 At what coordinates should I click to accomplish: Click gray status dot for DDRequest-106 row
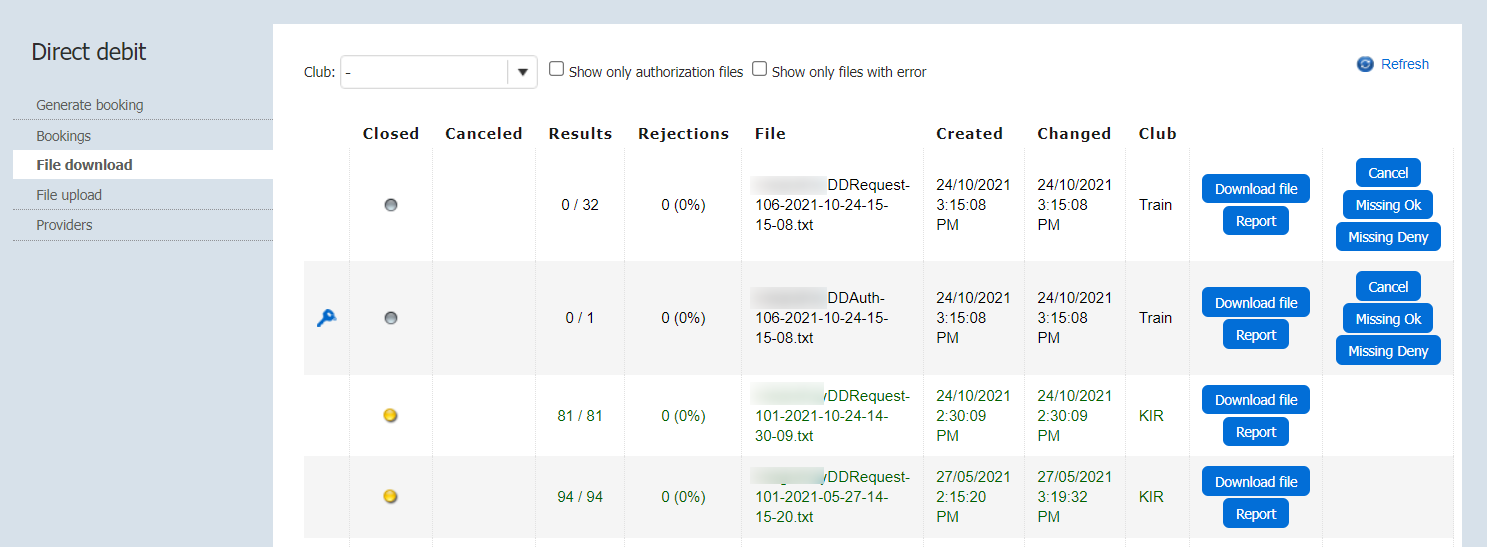coord(391,205)
